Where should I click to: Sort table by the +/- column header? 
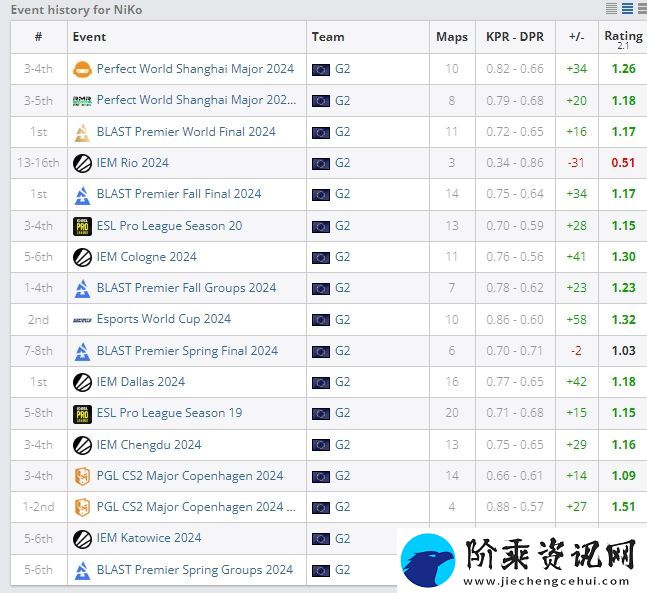tap(576, 37)
